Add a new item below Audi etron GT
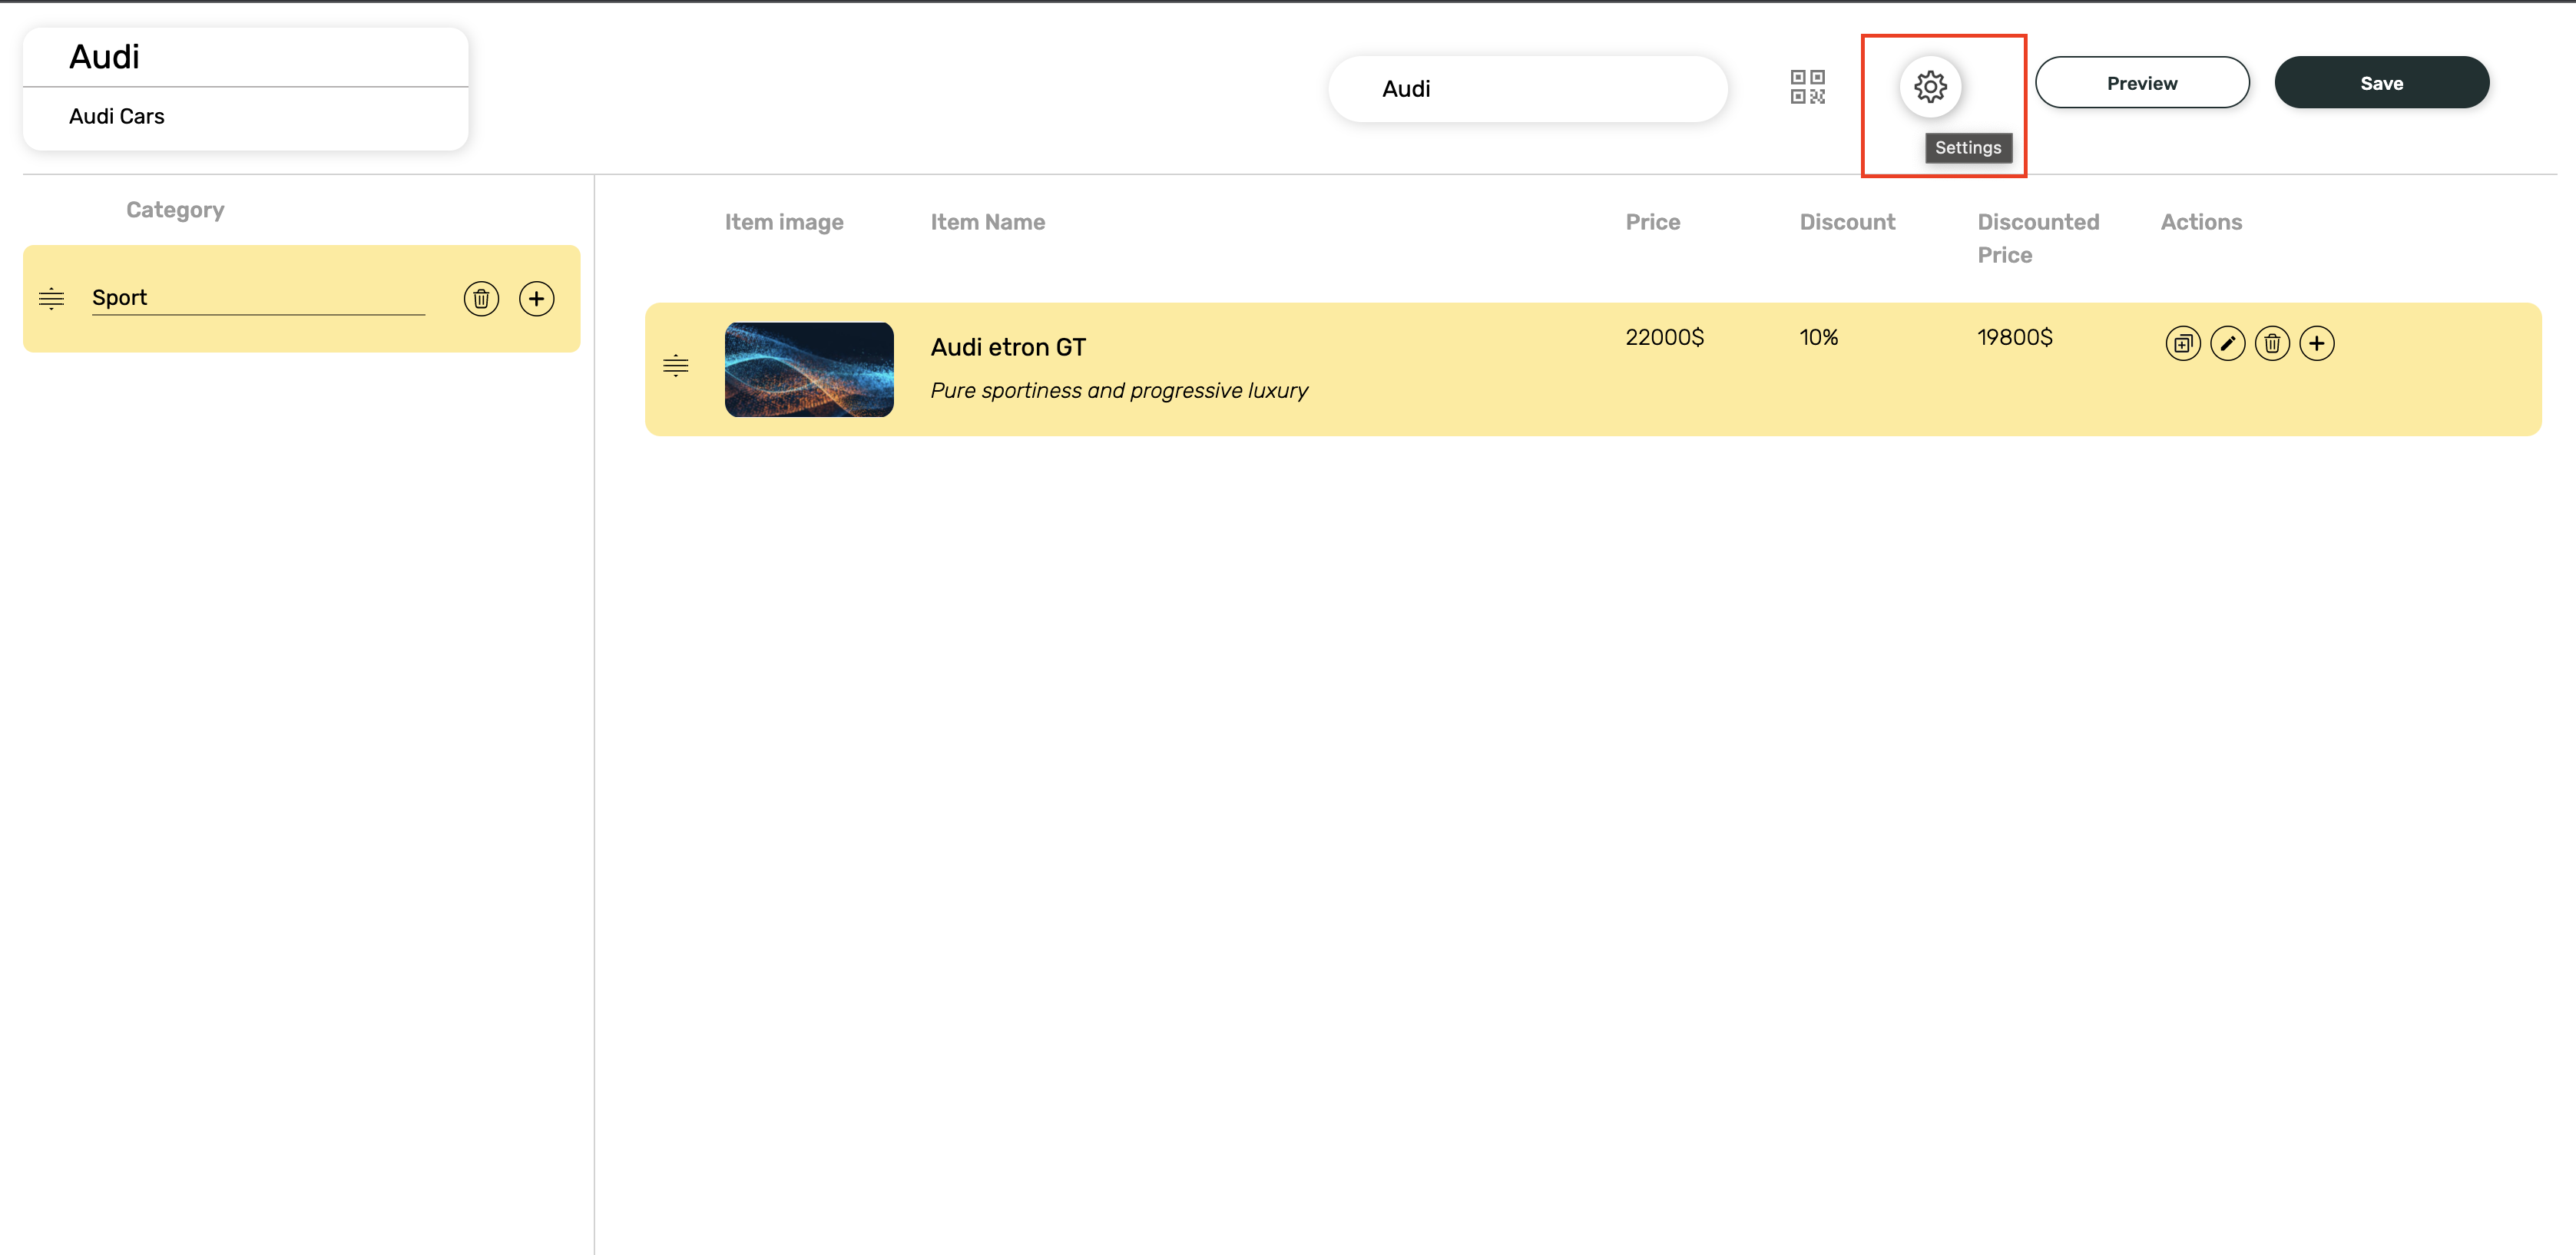Image resolution: width=2576 pixels, height=1255 pixels. [x=2317, y=344]
